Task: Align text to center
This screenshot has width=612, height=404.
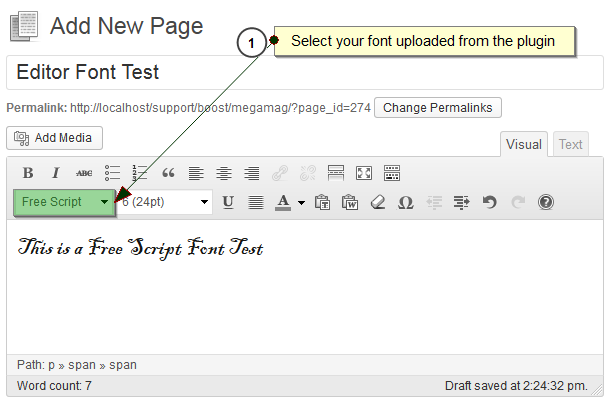Action: click(x=224, y=173)
